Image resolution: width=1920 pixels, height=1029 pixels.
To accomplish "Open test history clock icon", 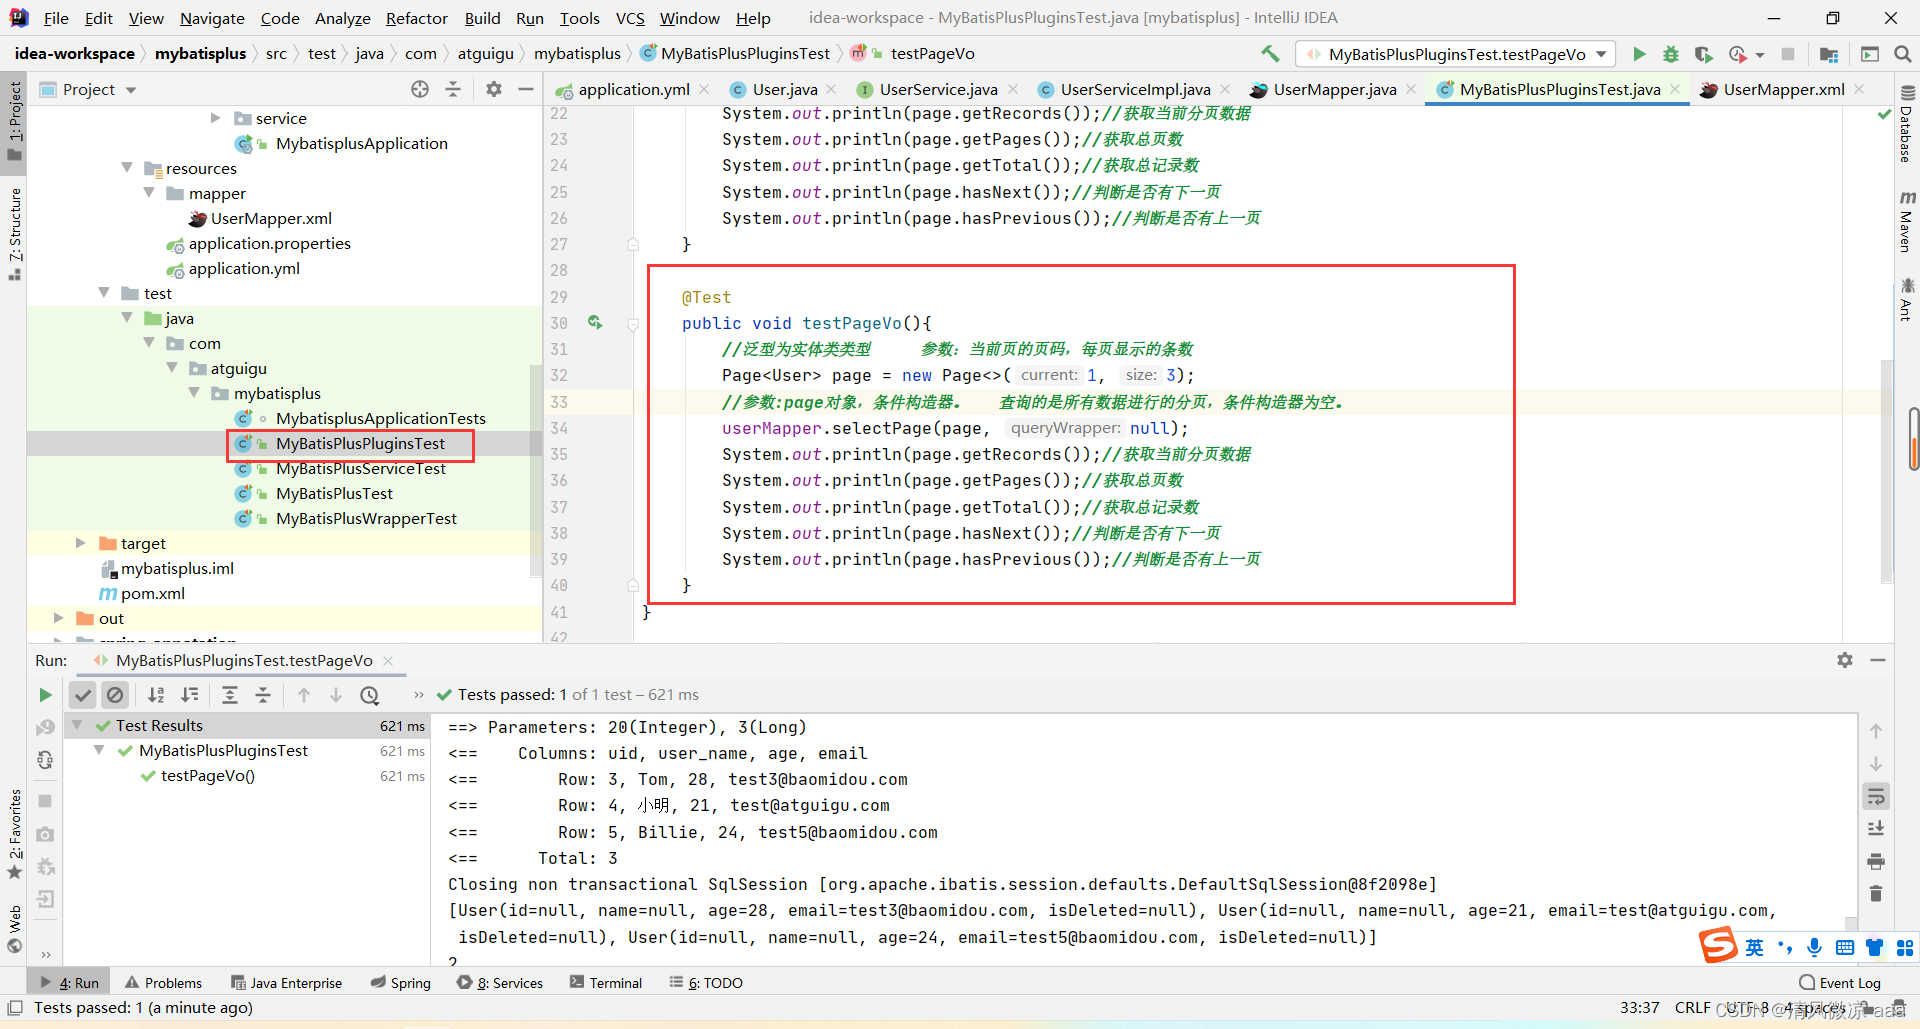I will [370, 694].
